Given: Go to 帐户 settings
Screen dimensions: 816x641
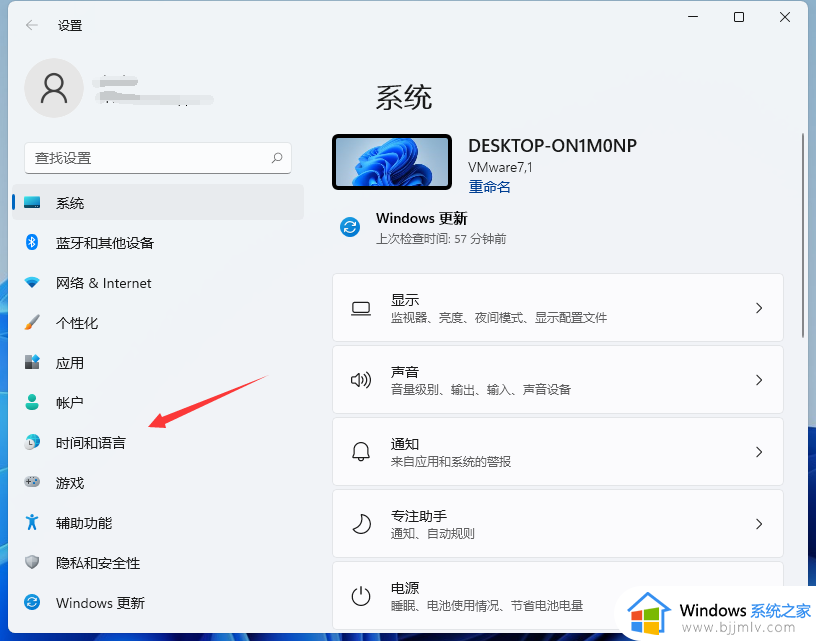Looking at the screenshot, I should point(158,402).
